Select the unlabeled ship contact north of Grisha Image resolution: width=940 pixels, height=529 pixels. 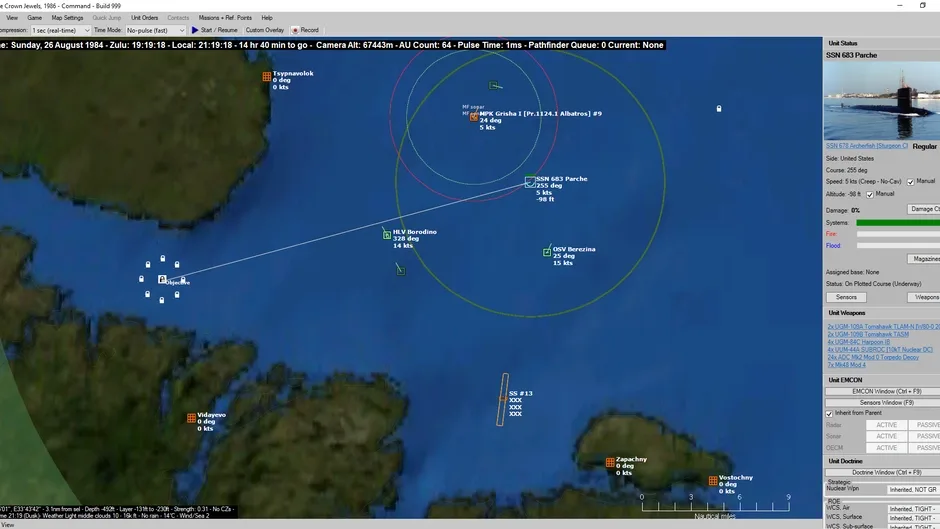[493, 86]
